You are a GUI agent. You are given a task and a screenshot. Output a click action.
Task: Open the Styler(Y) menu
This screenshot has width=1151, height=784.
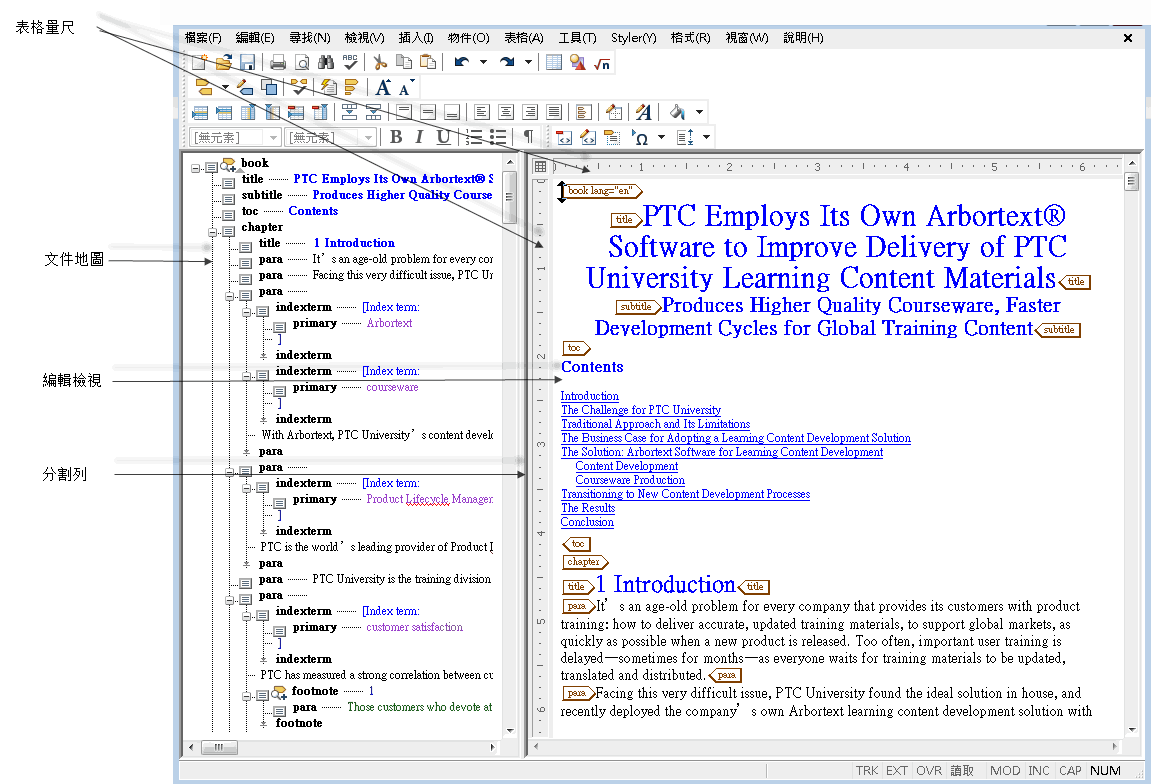[x=633, y=37]
